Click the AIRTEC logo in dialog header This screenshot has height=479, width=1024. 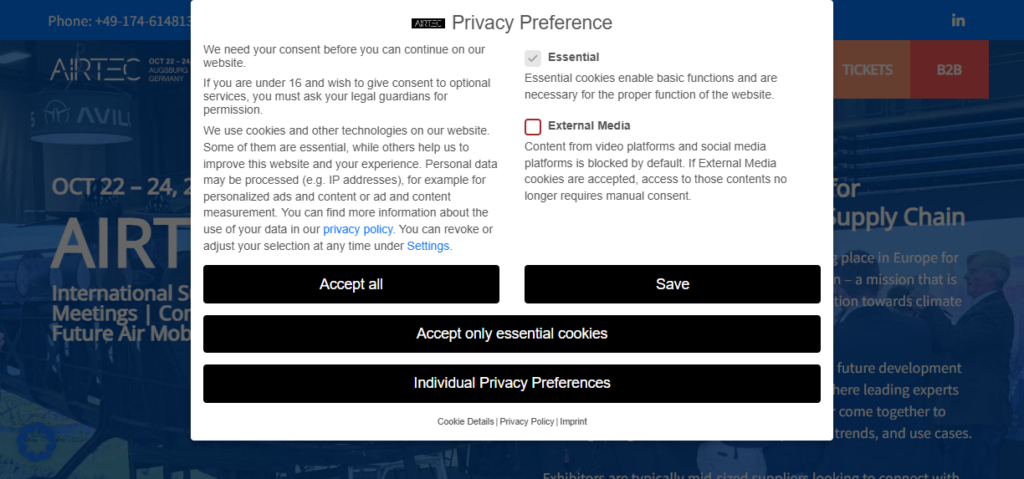tap(428, 23)
